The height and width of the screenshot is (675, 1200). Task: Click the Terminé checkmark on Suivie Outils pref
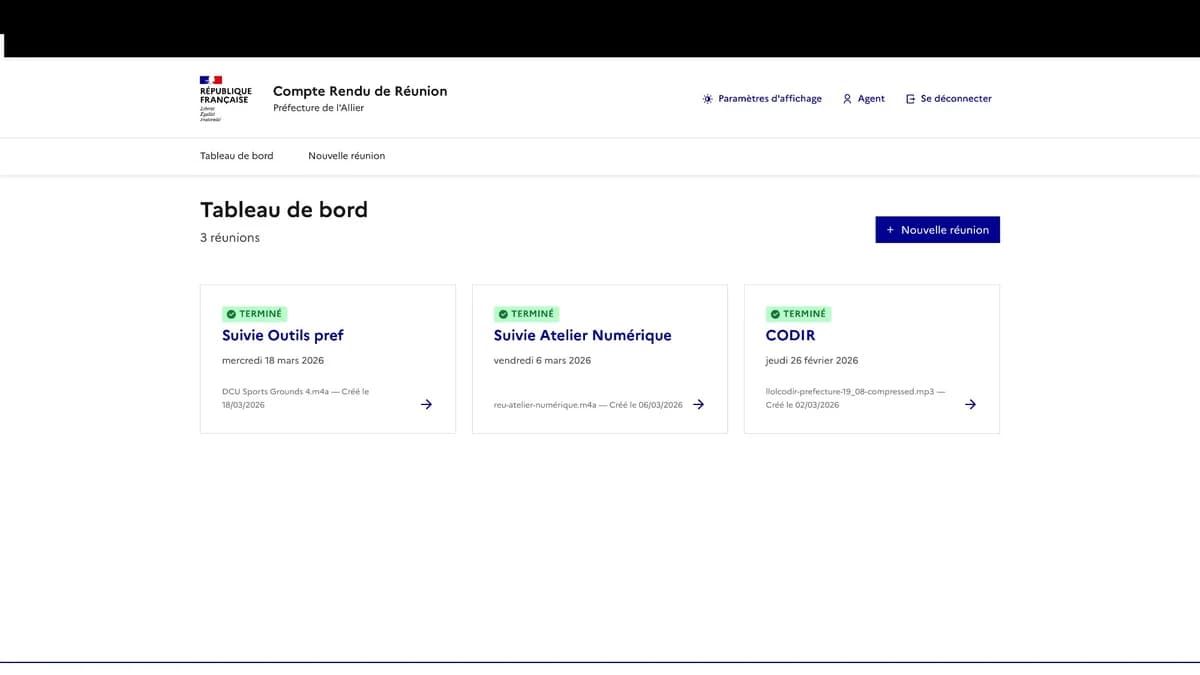point(231,314)
